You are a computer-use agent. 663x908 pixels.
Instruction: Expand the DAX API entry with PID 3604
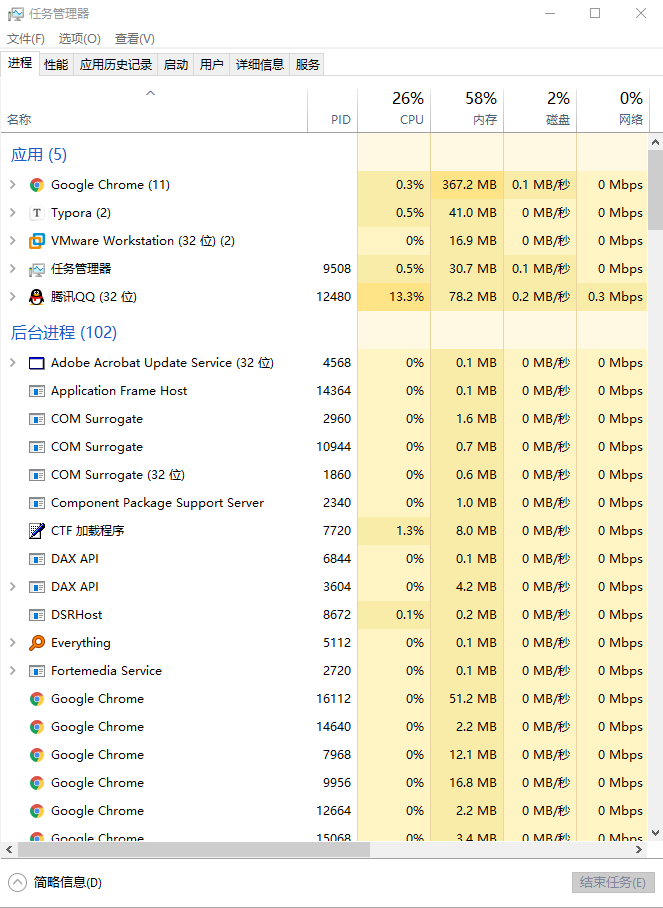pyautogui.click(x=13, y=587)
